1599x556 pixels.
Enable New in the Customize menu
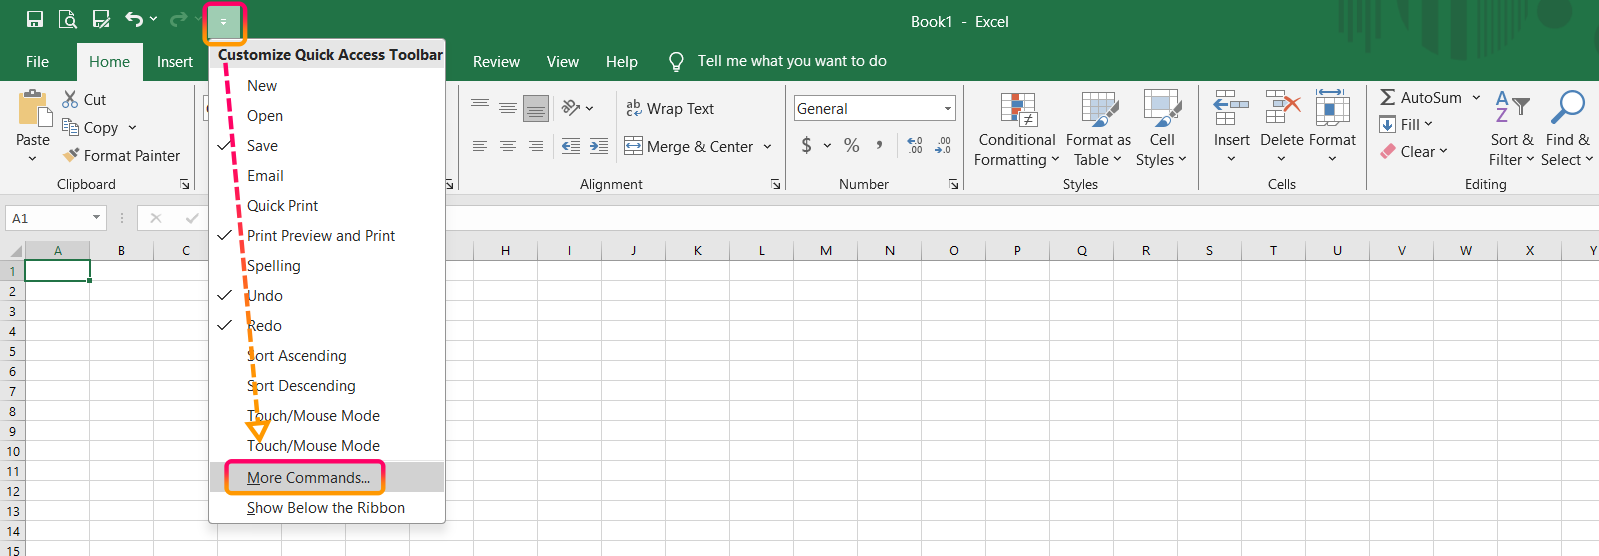tap(327, 86)
